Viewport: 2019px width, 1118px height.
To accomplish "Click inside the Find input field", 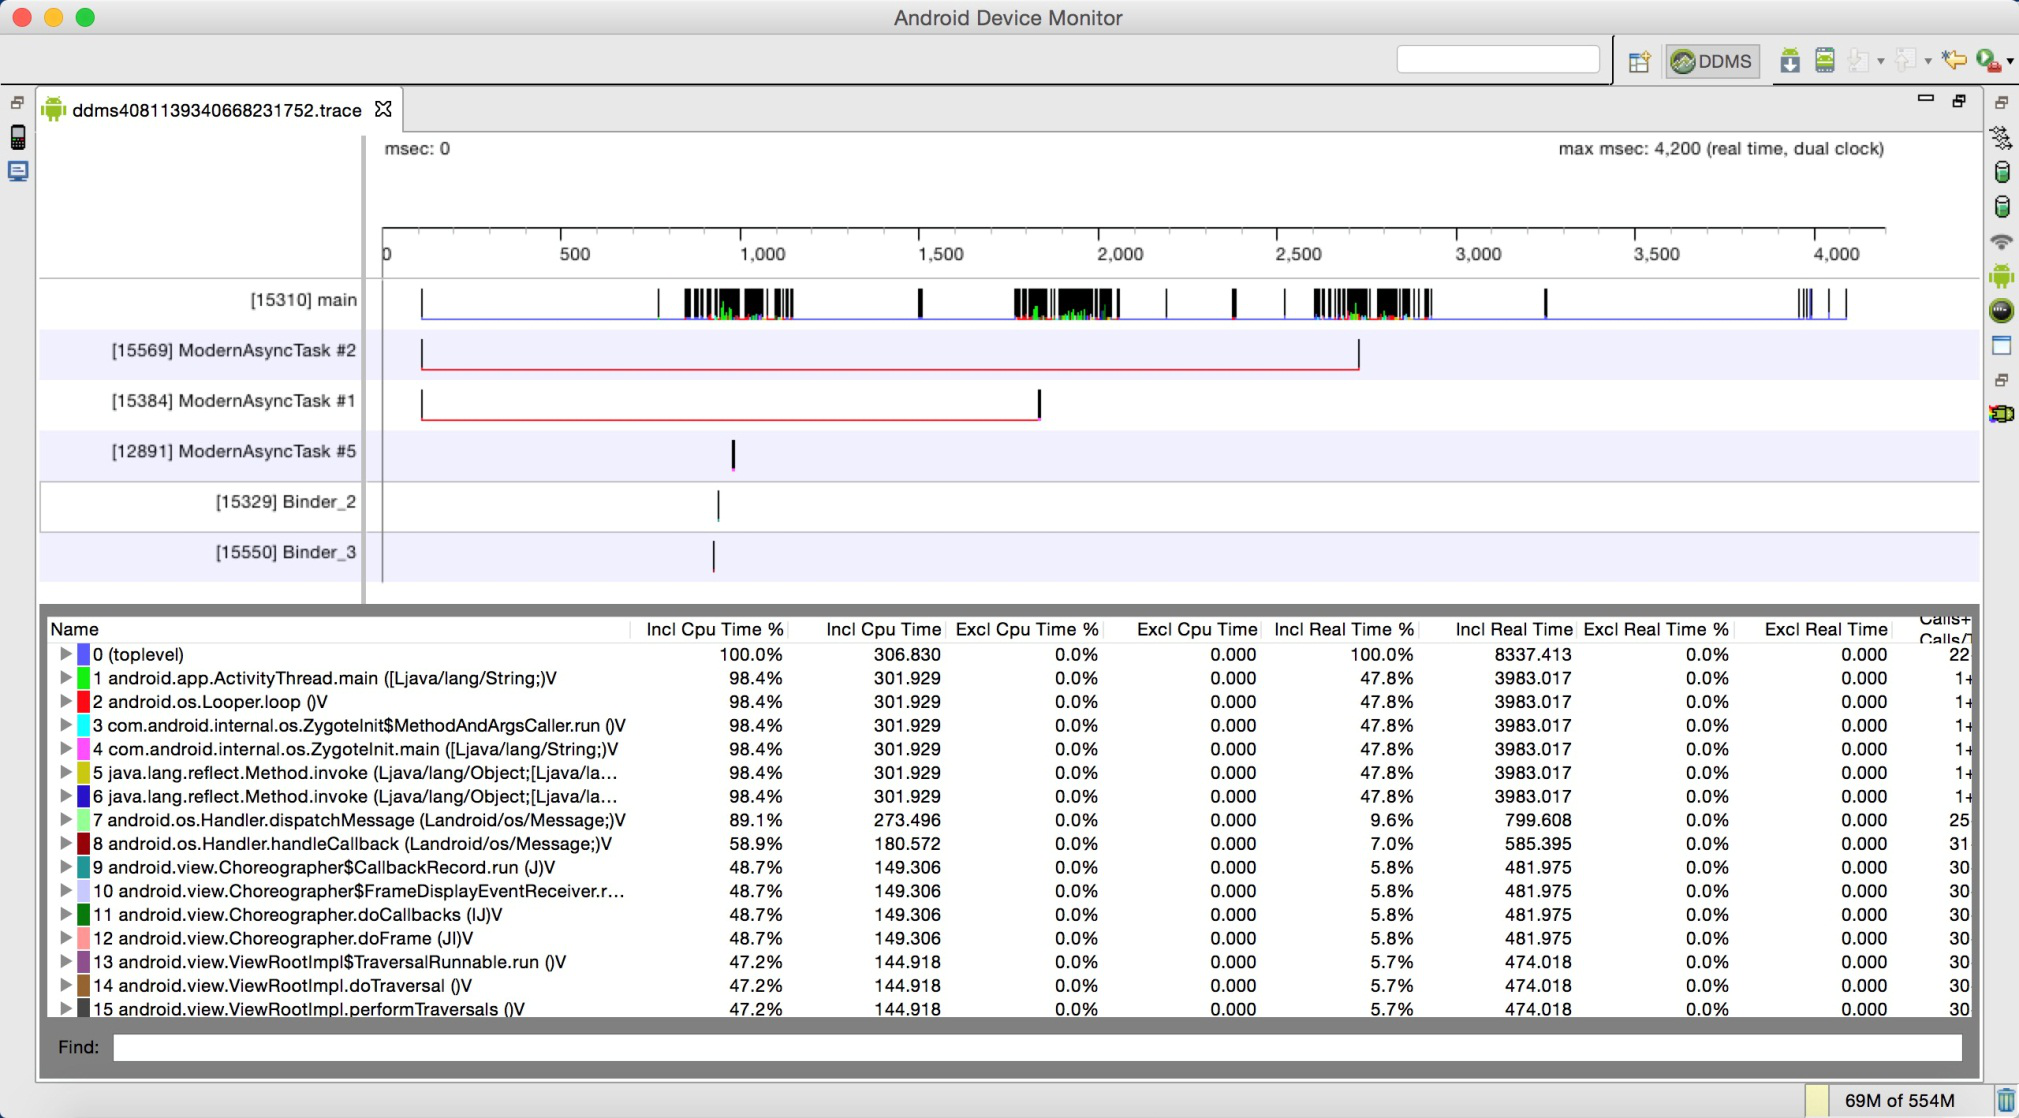I will point(1036,1047).
